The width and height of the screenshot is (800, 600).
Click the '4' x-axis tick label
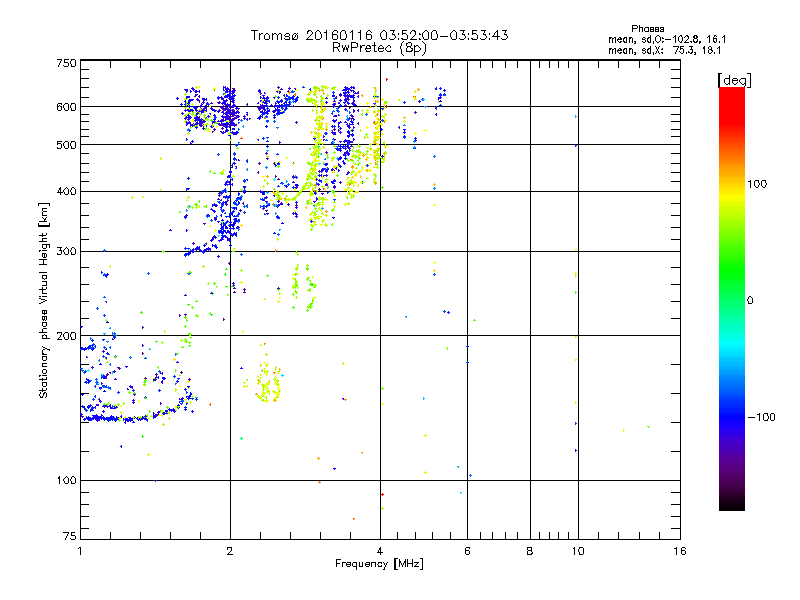(380, 551)
